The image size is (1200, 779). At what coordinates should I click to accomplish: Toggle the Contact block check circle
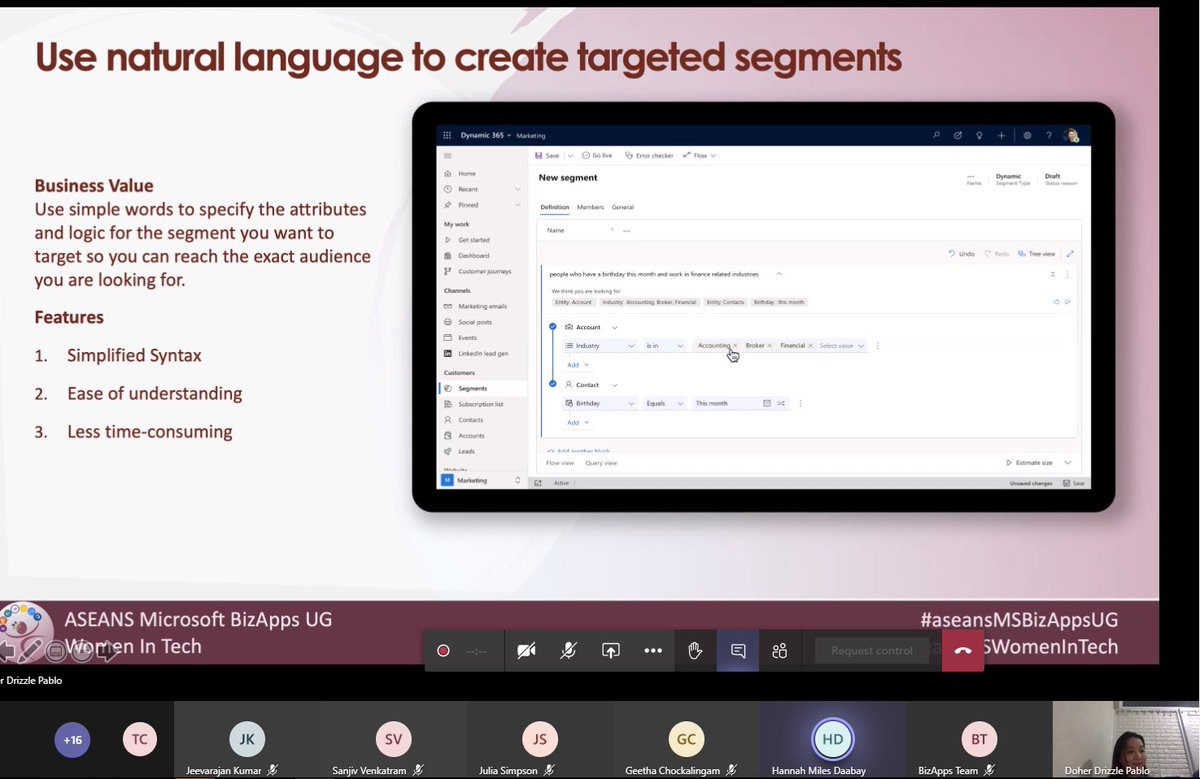coord(553,384)
